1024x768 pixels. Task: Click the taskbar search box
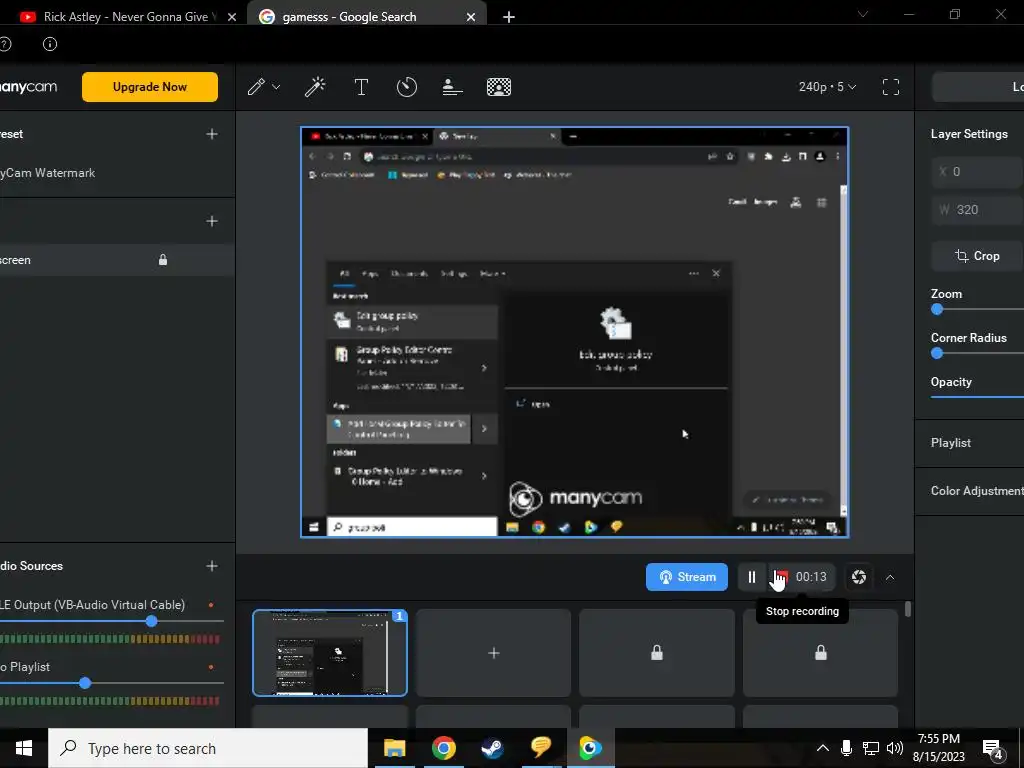pos(208,748)
